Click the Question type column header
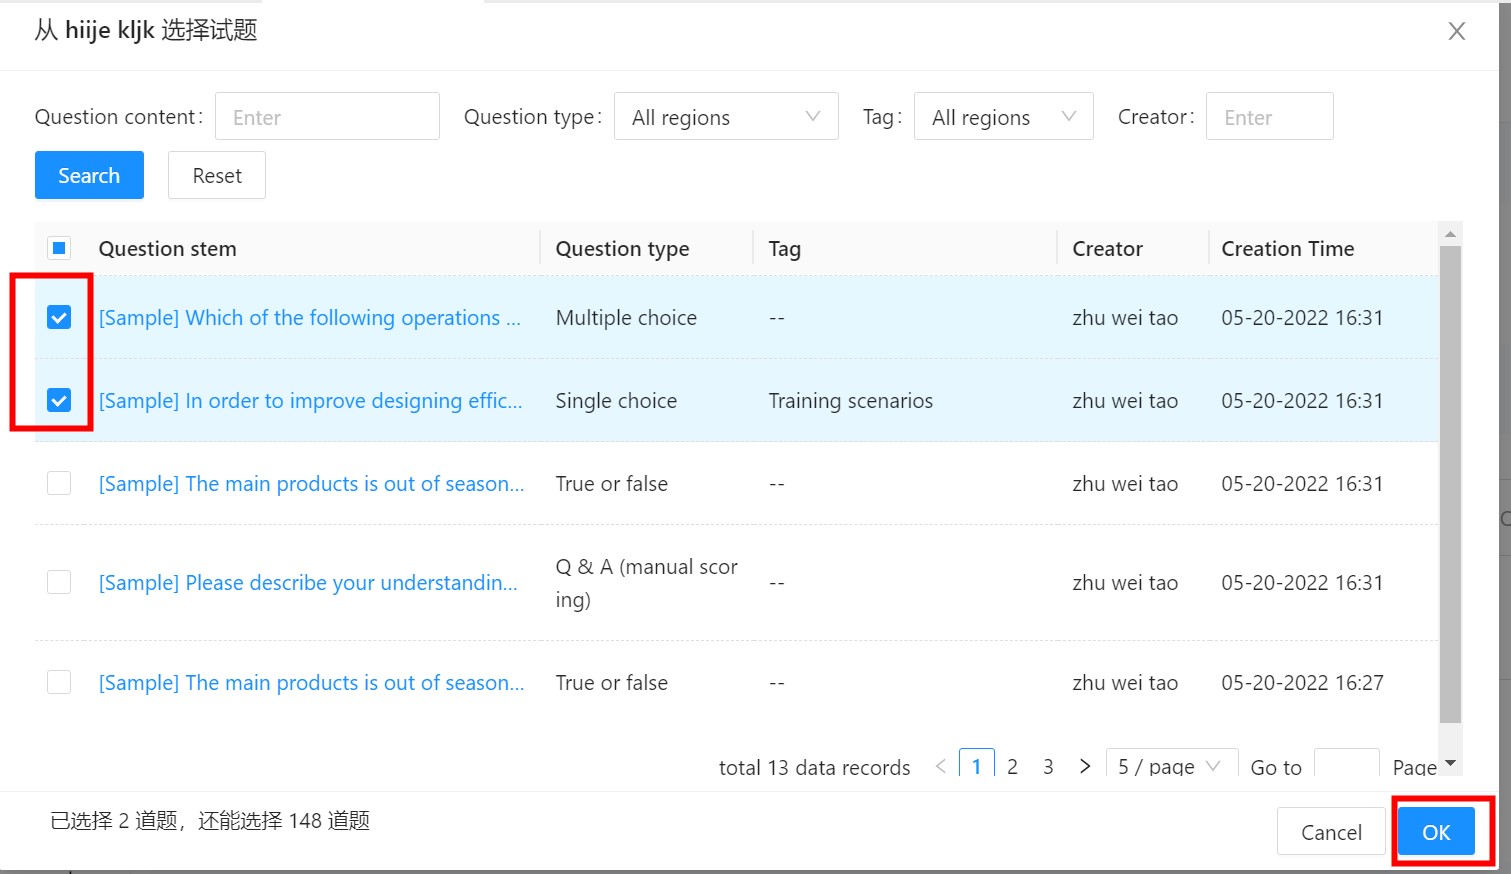 pos(622,248)
